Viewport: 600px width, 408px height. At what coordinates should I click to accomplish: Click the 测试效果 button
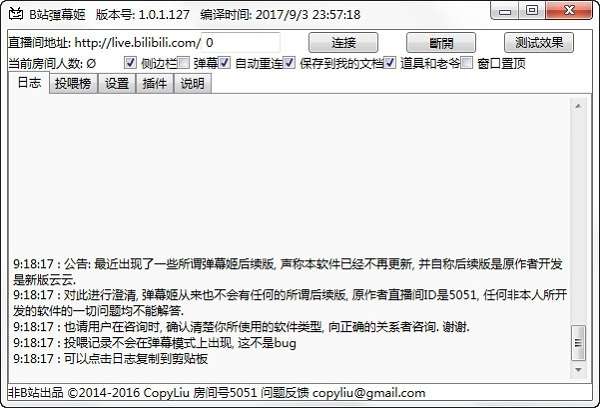coord(539,42)
